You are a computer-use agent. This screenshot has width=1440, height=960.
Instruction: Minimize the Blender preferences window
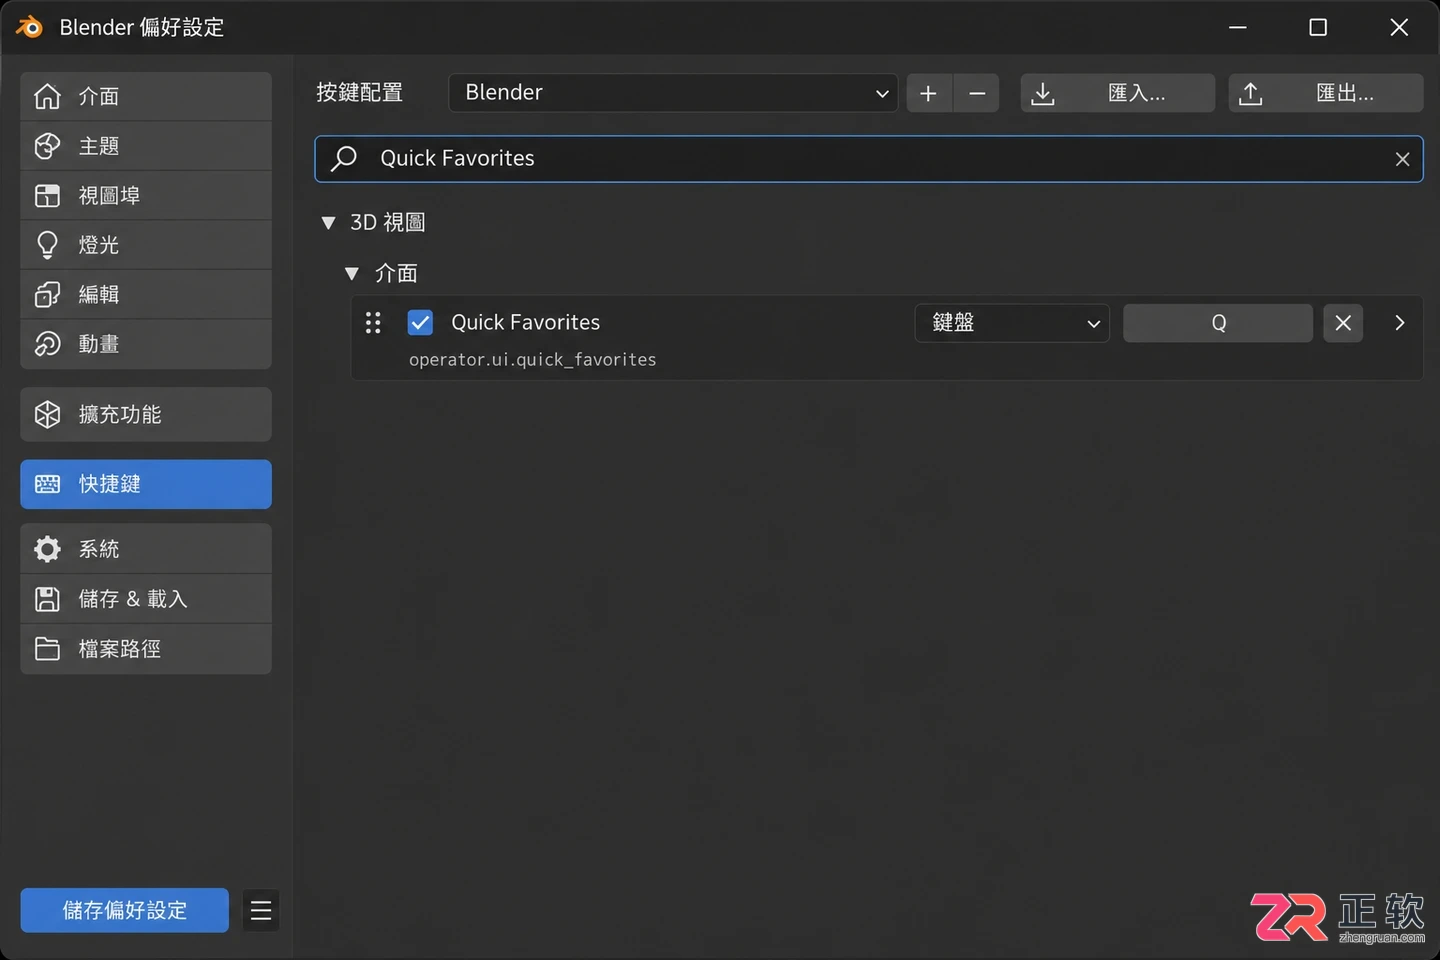pos(1238,27)
